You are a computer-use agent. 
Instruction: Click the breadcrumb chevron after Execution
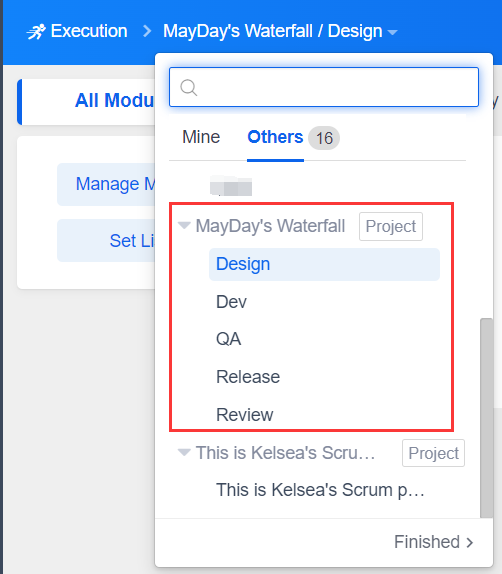point(147,31)
